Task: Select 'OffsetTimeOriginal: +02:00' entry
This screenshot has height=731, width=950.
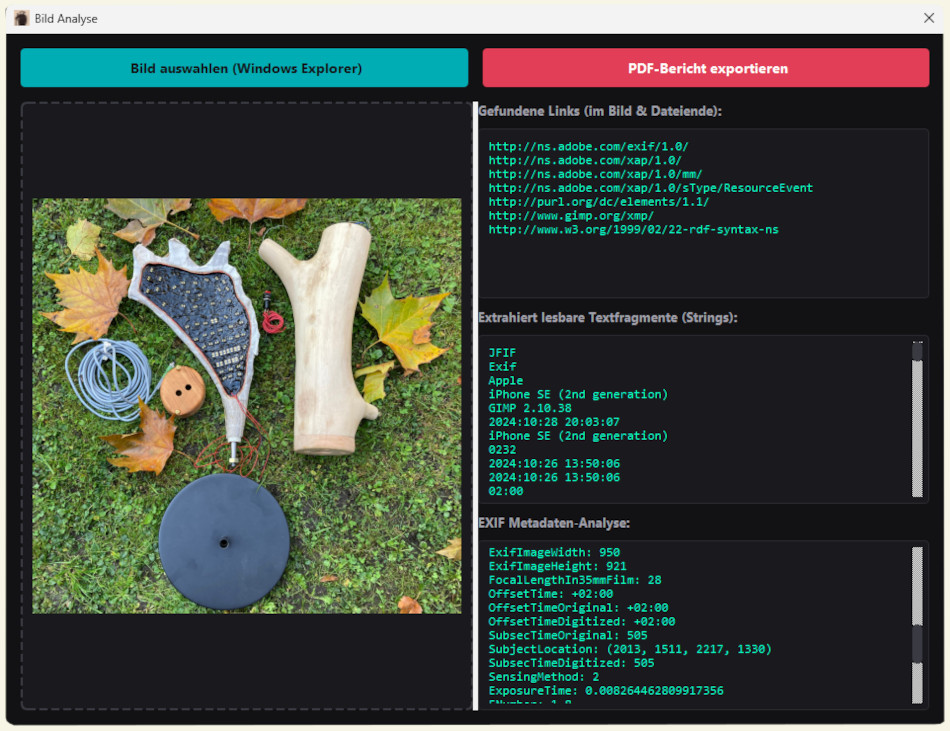Action: pyautogui.click(x=578, y=607)
